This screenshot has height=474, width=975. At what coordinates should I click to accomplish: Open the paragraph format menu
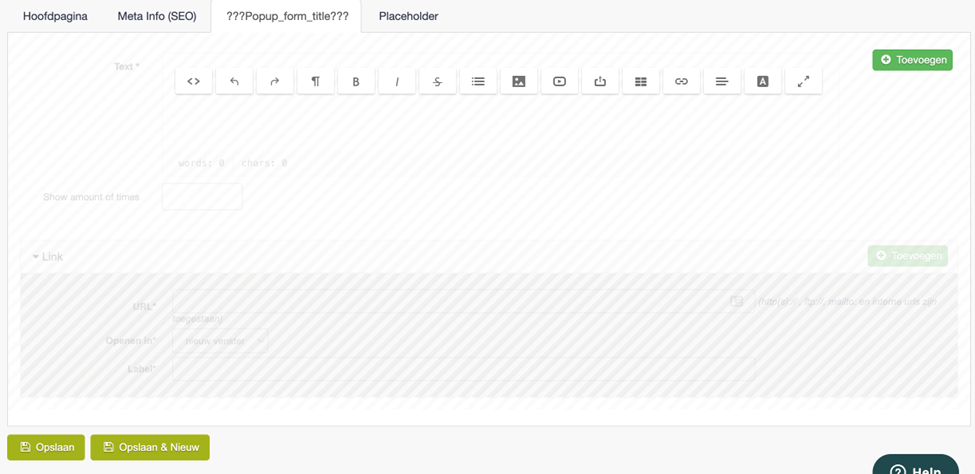[x=316, y=81]
